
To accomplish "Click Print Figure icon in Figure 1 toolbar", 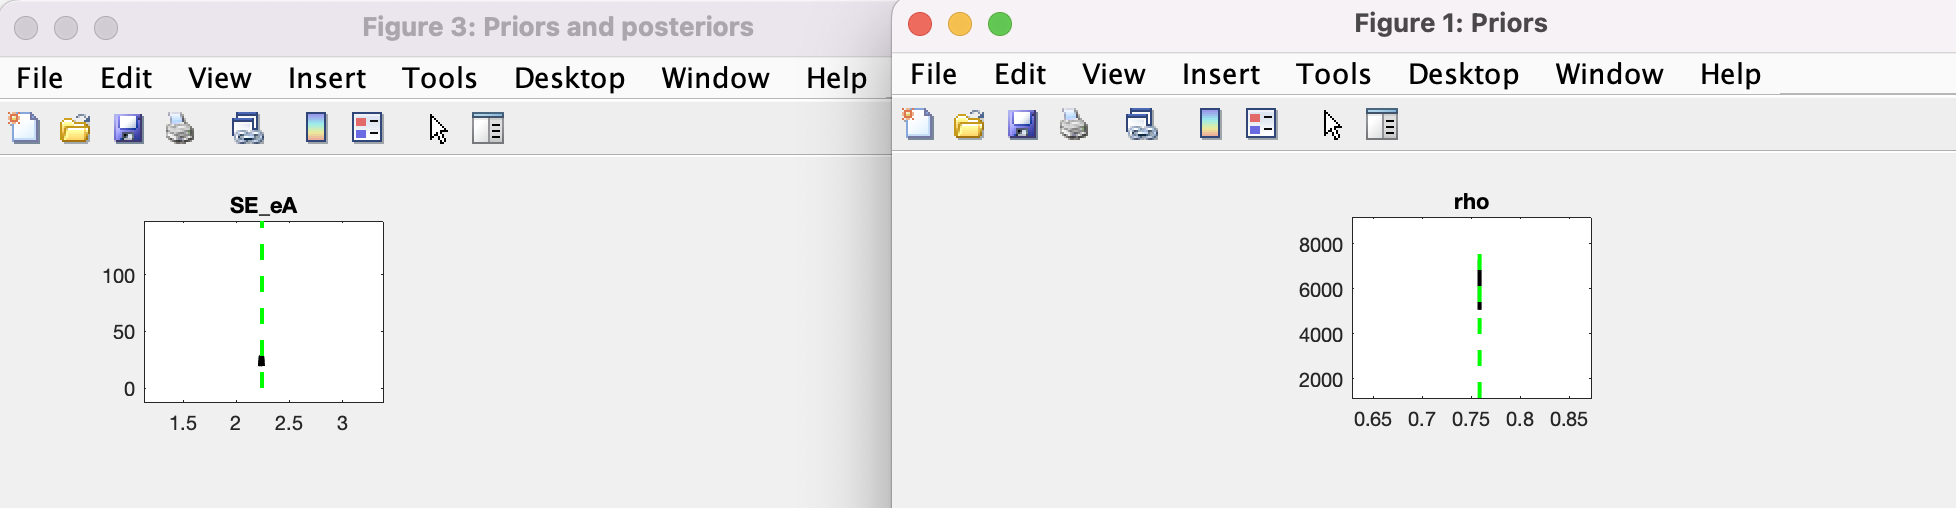I will pos(1074,124).
